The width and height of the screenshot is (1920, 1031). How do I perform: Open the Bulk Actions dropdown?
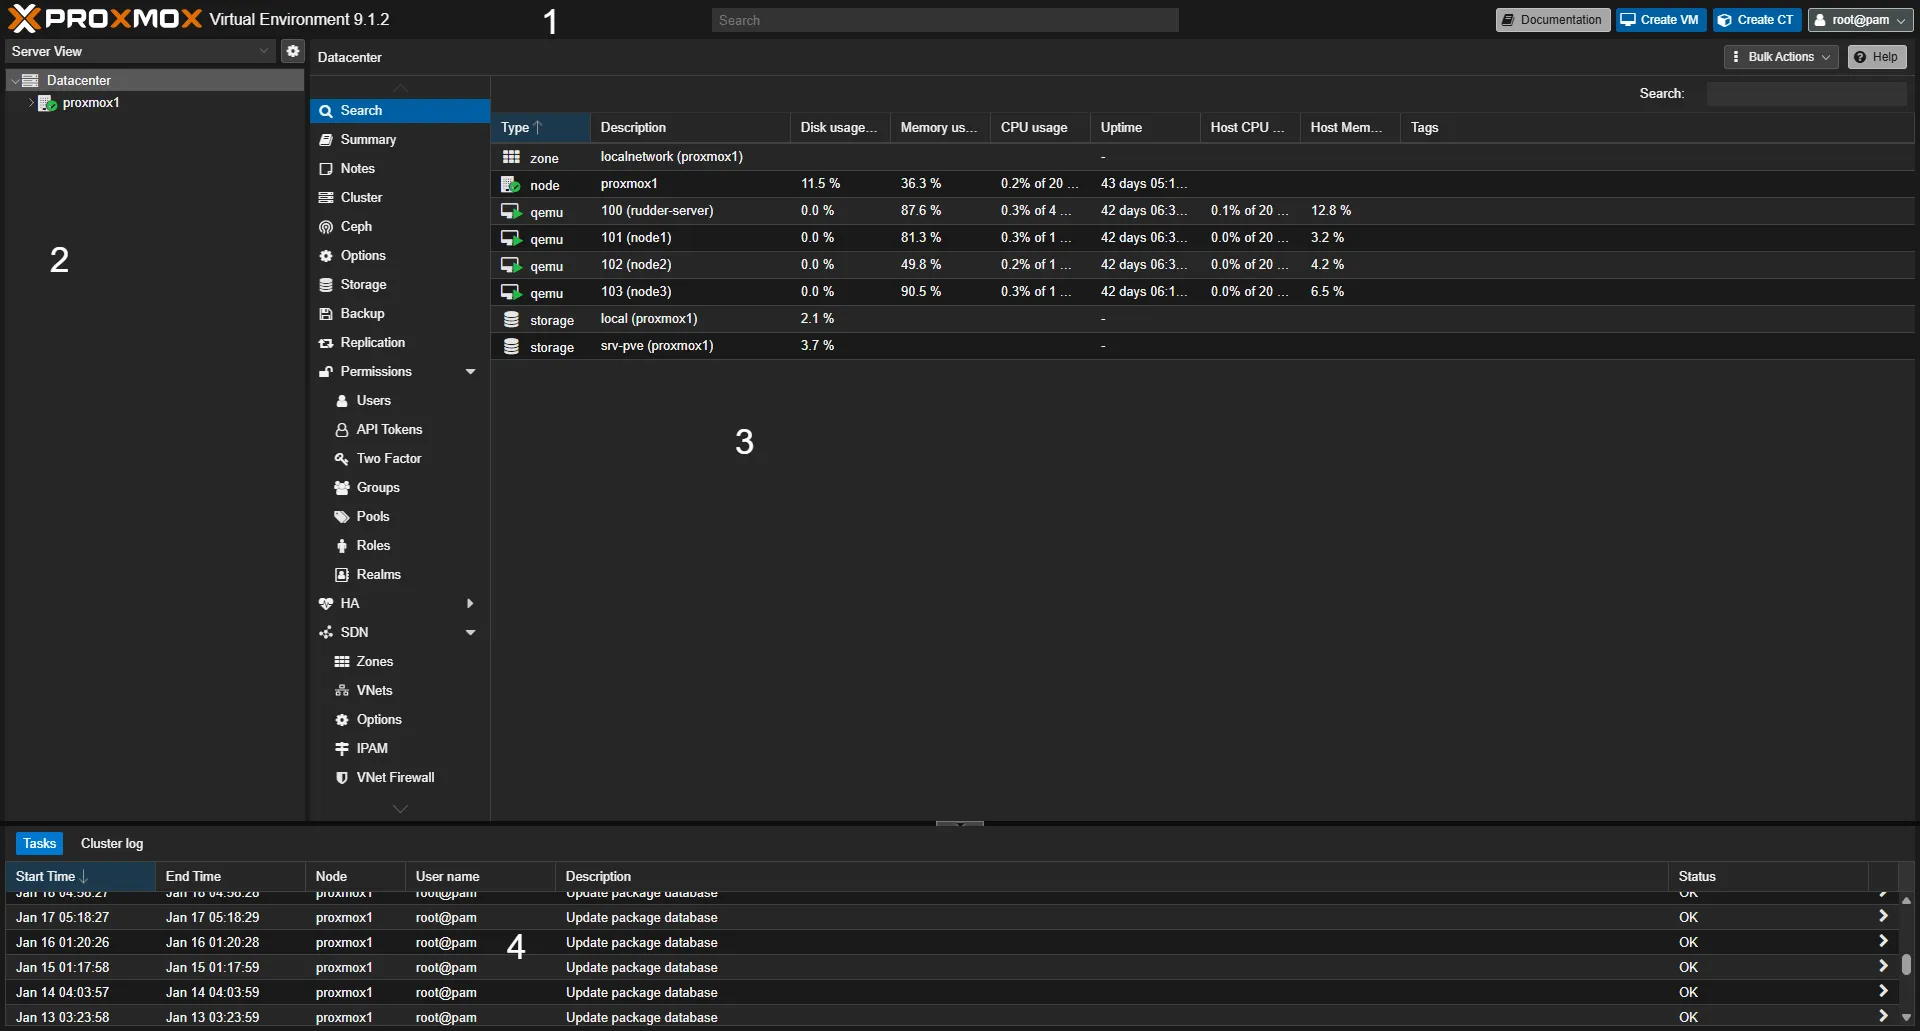(1780, 56)
